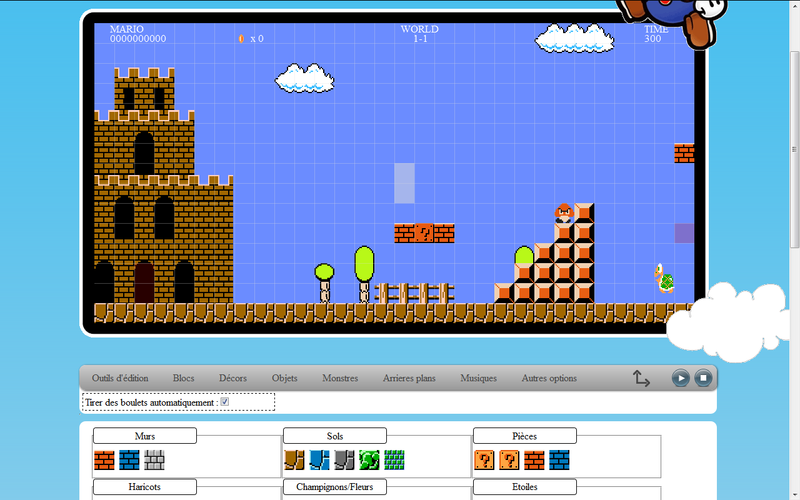The image size is (800, 500).
Task: Click the green bush beside the stair blocks
Action: point(524,255)
